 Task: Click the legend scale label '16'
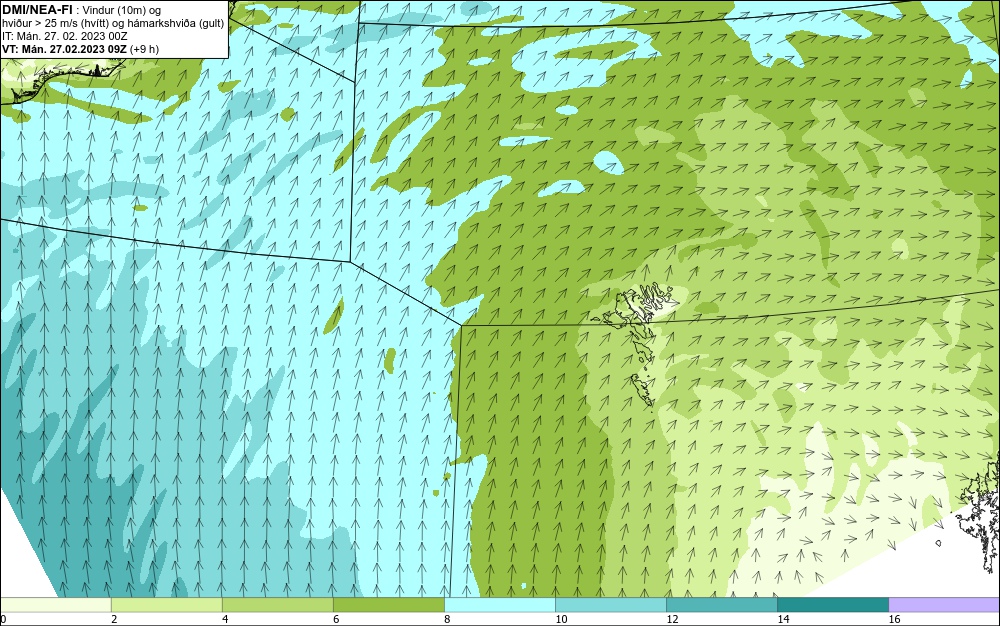[894, 619]
